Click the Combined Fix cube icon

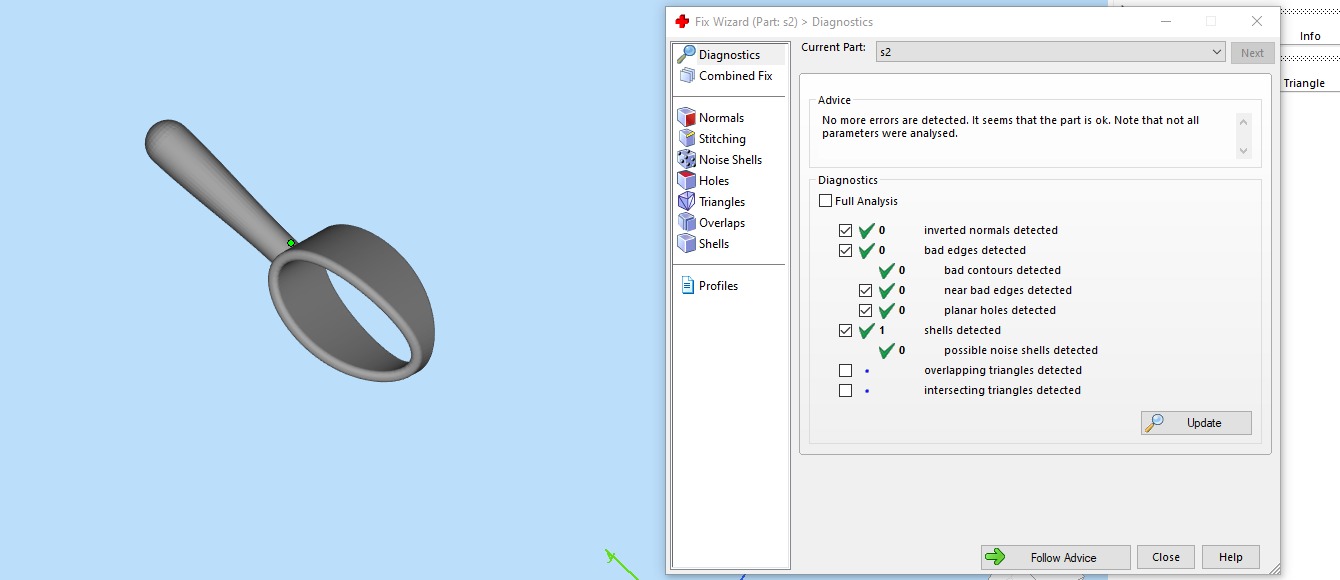686,76
